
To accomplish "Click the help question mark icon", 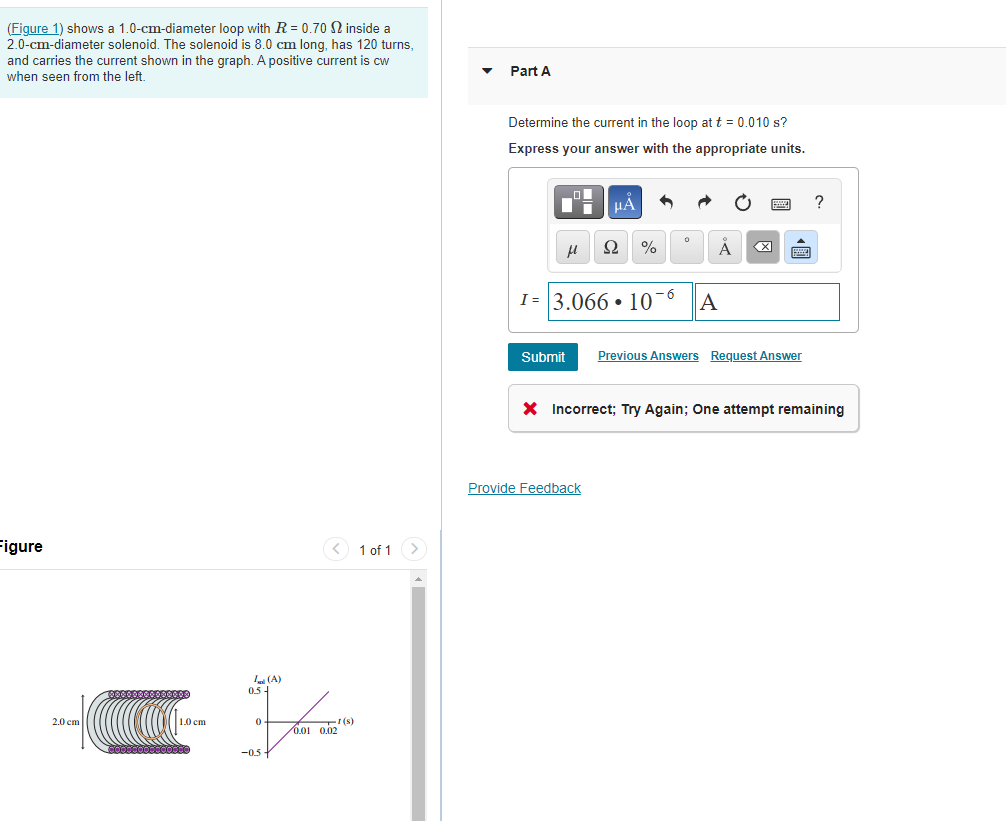I will click(x=818, y=202).
